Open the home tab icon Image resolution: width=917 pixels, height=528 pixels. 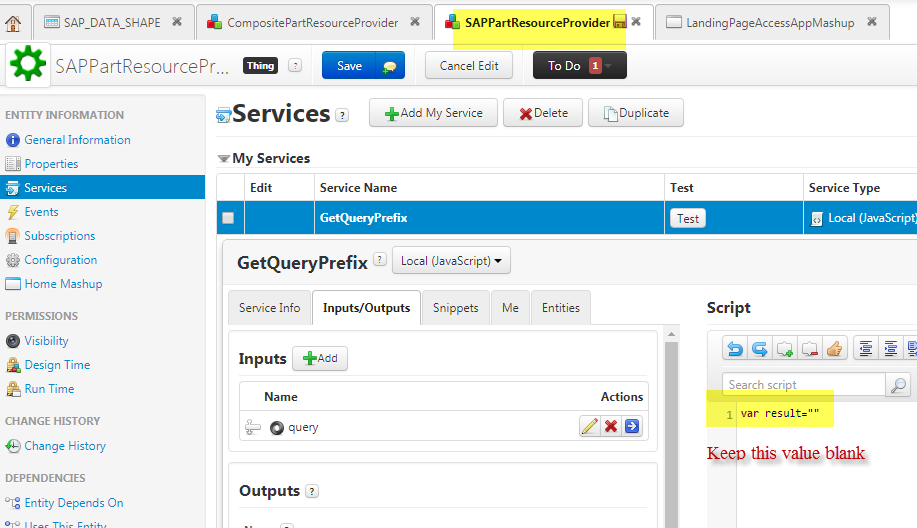(13, 23)
